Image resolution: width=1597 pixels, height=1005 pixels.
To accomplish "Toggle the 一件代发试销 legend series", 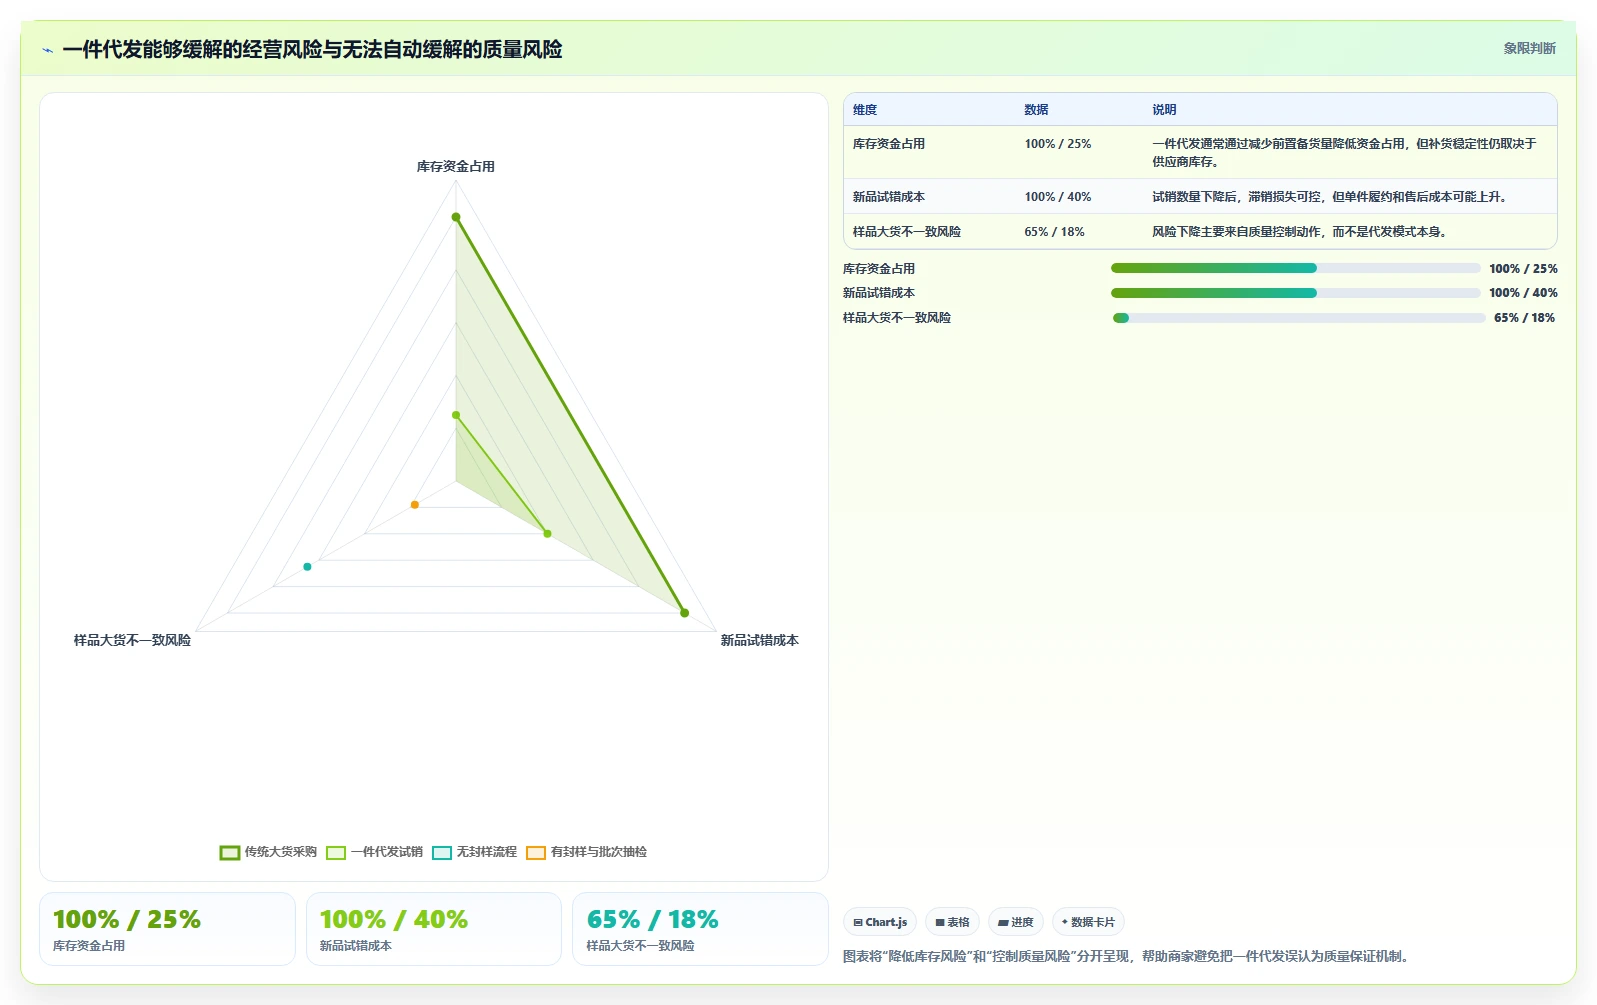I will [x=374, y=852].
